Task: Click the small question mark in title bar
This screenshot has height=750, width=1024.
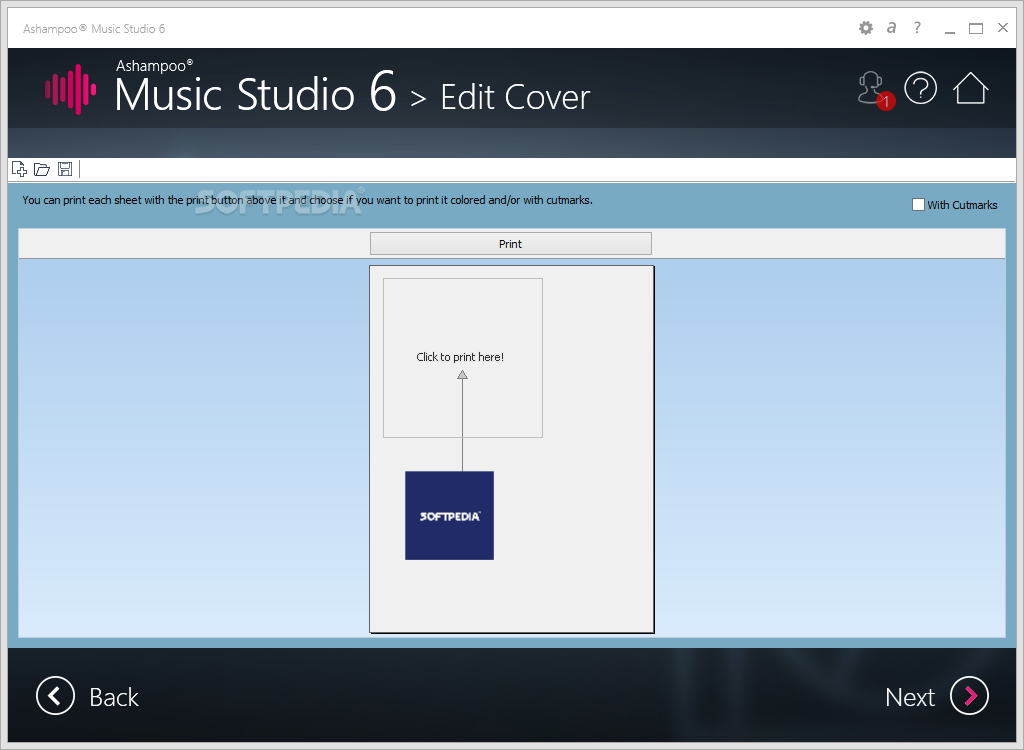Action: tap(918, 27)
